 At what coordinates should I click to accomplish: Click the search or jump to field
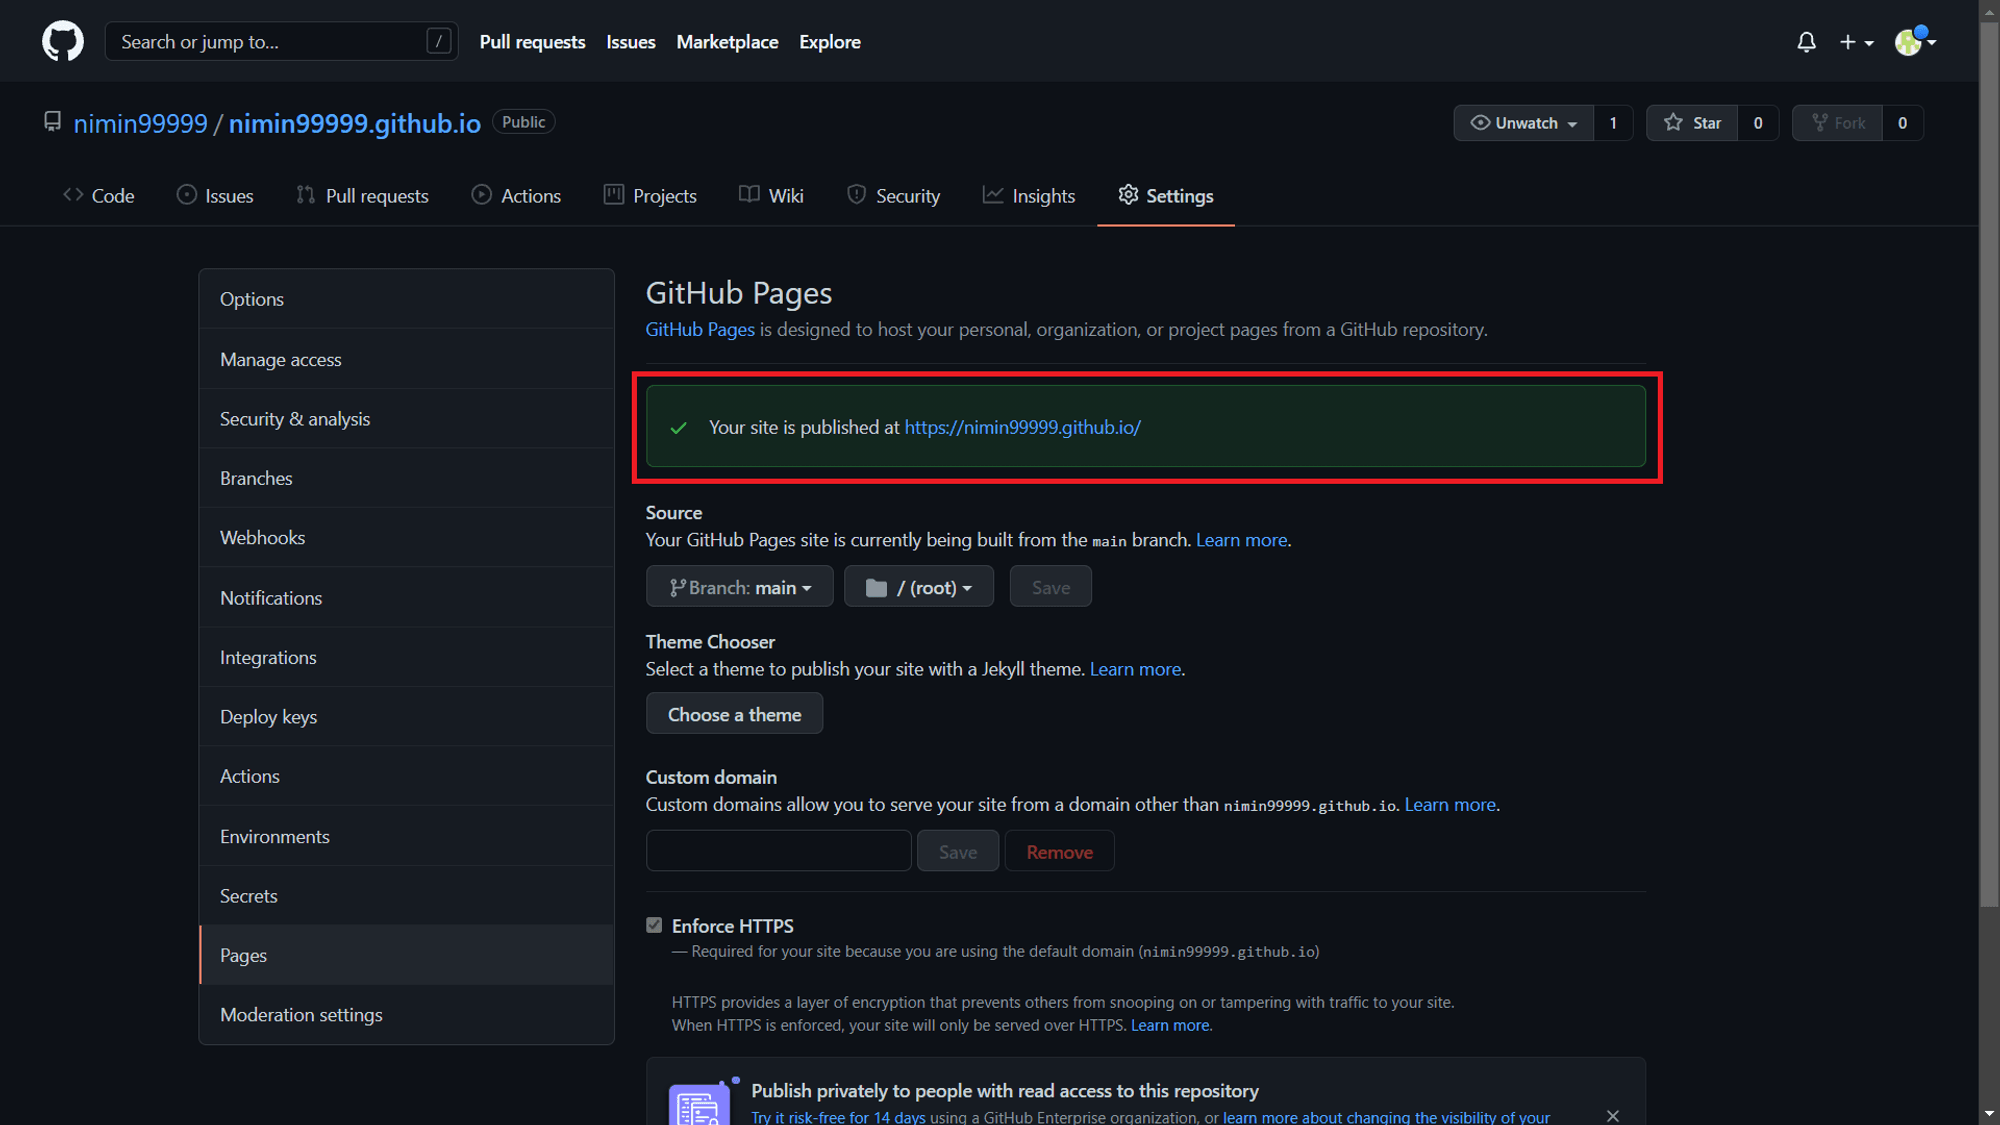click(281, 41)
